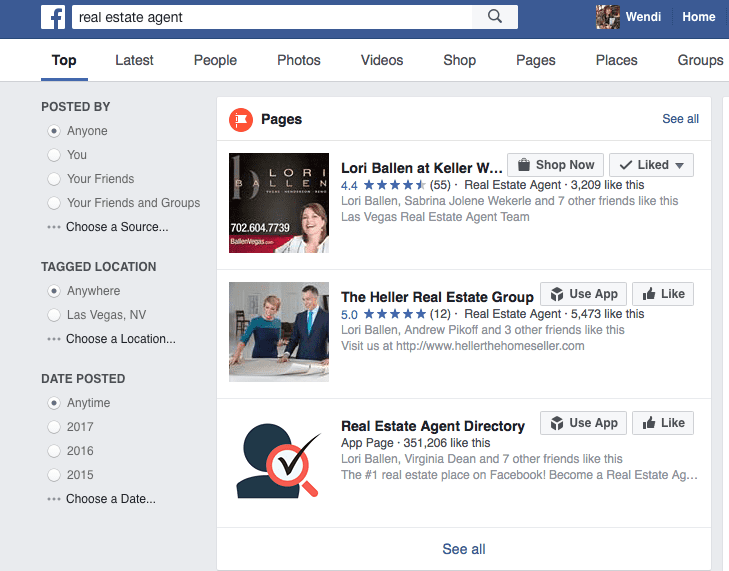Screen dimensions: 729x571
Task: Open Wendi profile name link
Action: pyautogui.click(x=643, y=17)
